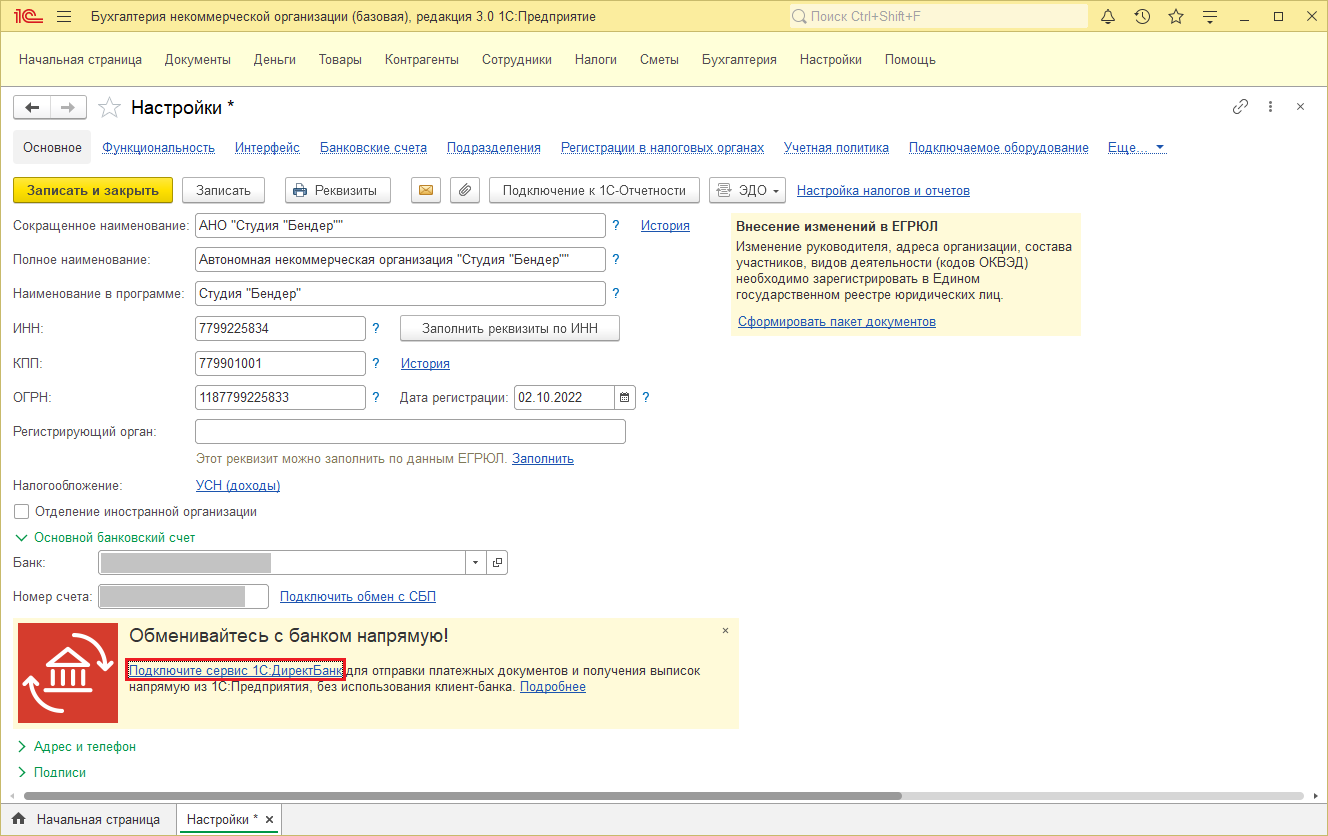Open Настройка налогов и отчетов link
The width and height of the screenshot is (1328, 836).
click(x=883, y=190)
